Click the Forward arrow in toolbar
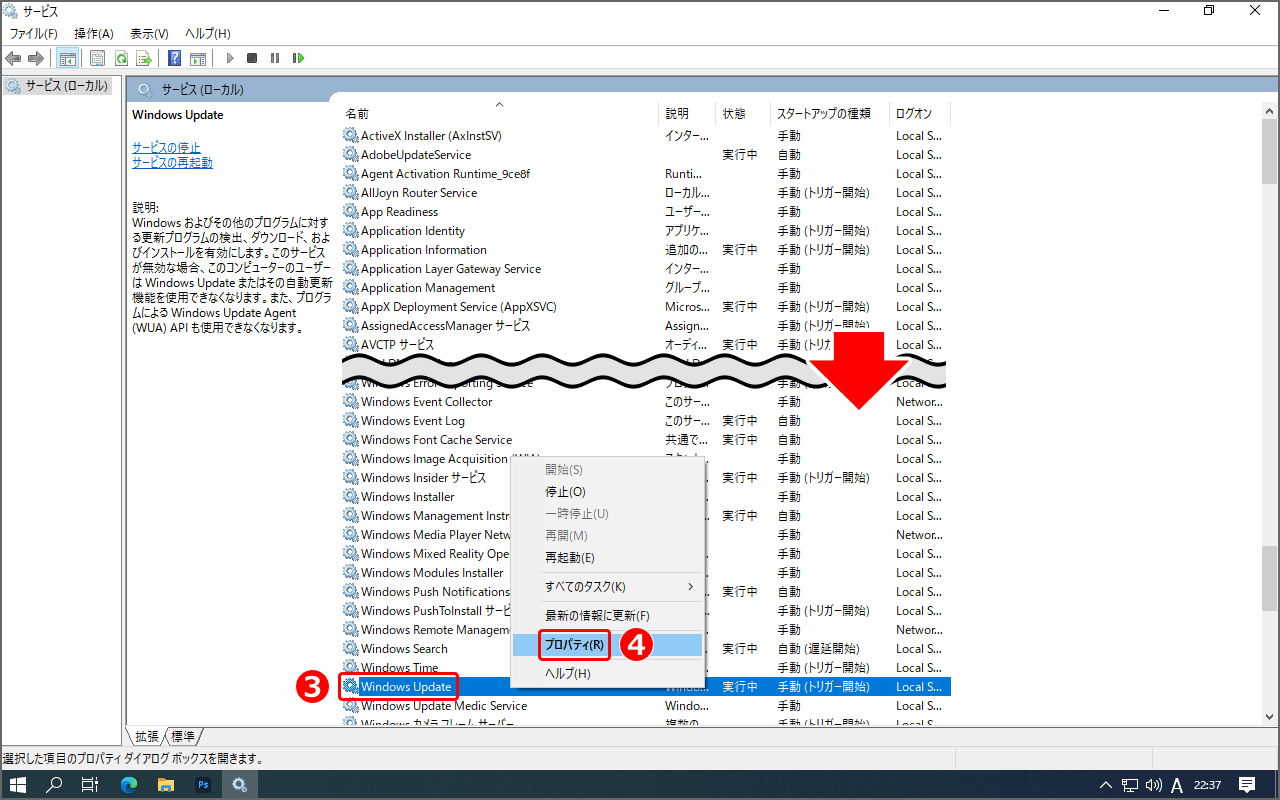Screen dimensions: 1280x800 click(x=36, y=58)
